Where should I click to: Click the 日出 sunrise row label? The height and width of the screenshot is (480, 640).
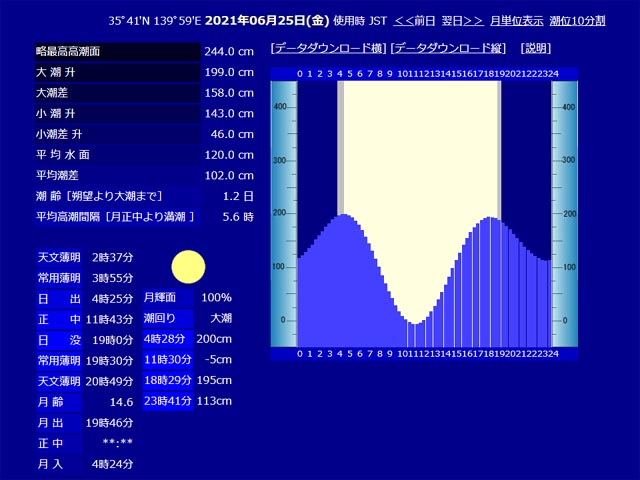[x=59, y=299]
